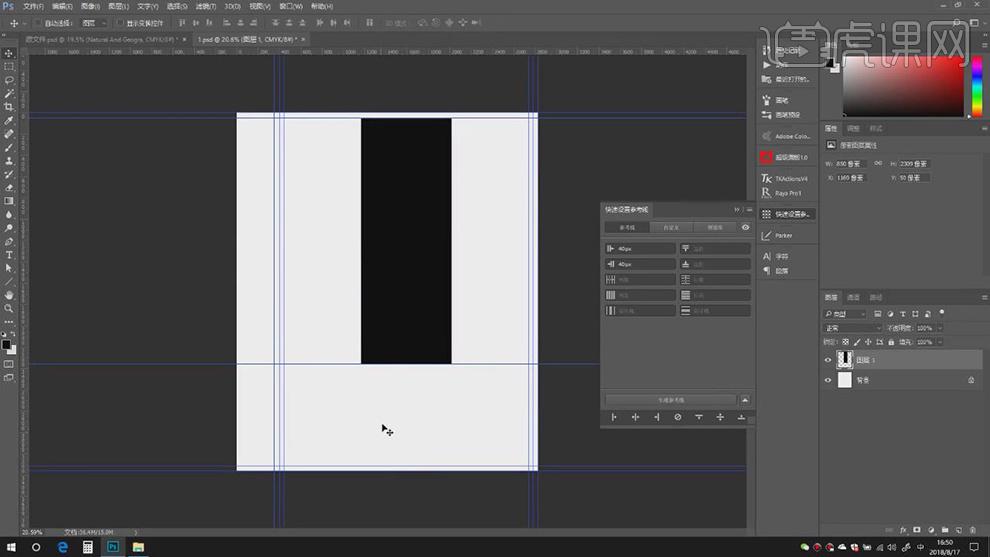Enable the 自动选择 auto-select checkbox
Image resolution: width=990 pixels, height=557 pixels.
(38, 22)
